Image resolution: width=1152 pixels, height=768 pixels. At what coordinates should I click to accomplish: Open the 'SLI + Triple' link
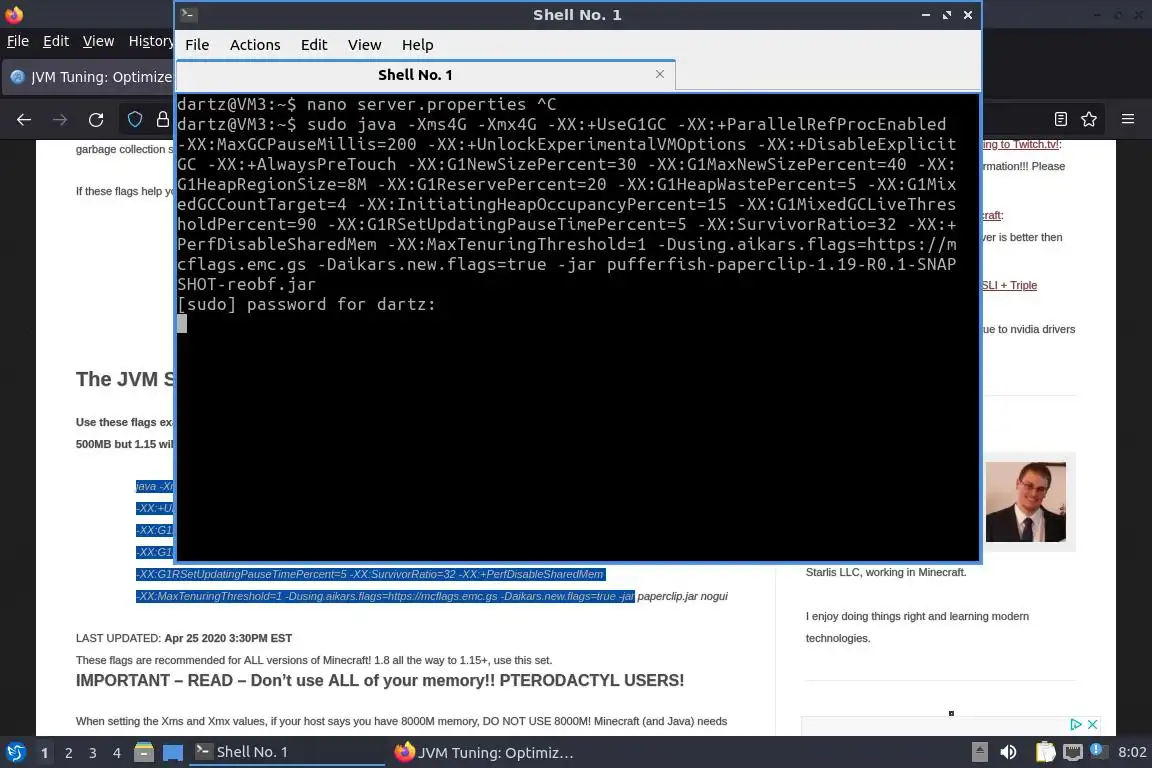click(1009, 285)
